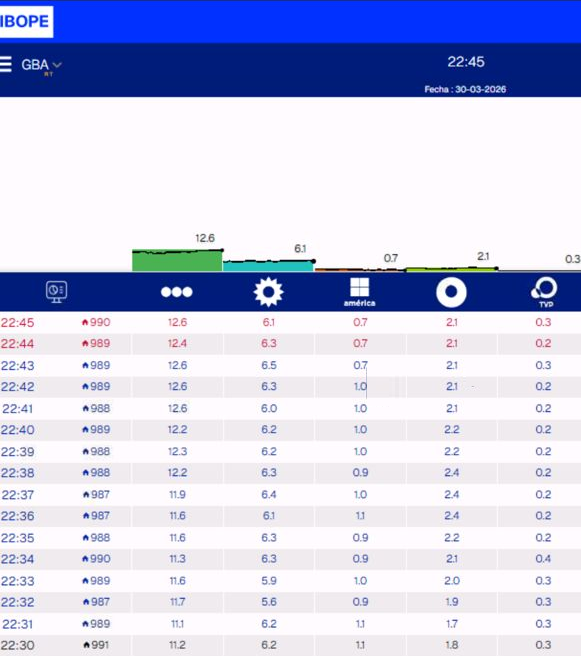Click the green 12.6 chart bar
Image resolution: width=581 pixels, height=656 pixels.
177,261
